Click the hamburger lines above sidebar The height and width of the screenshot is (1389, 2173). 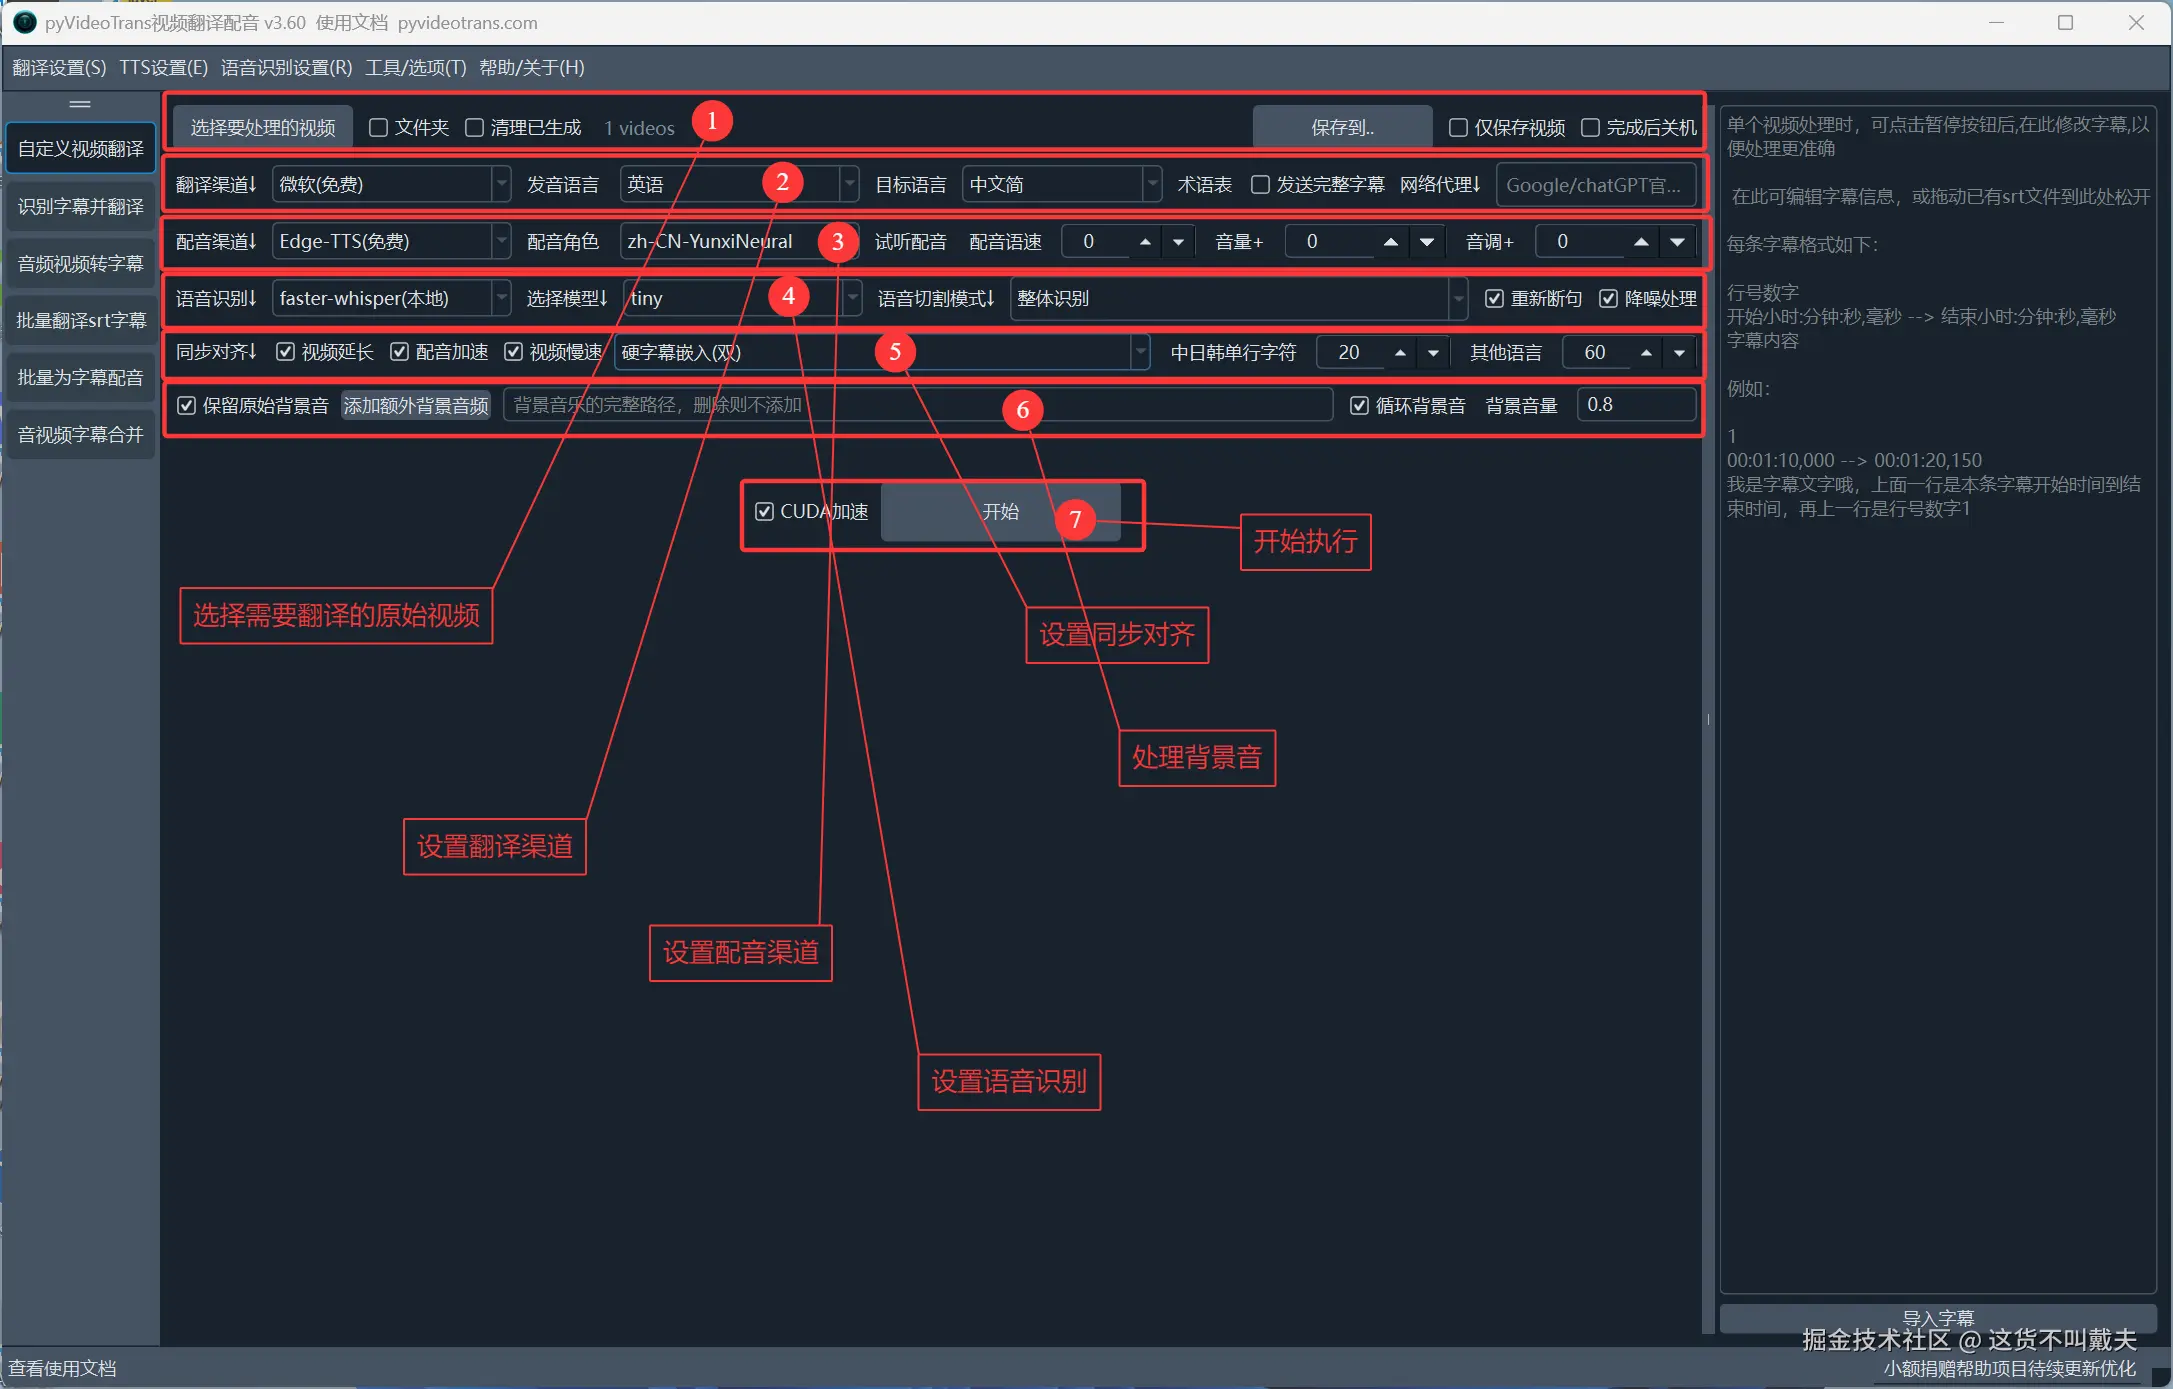(x=80, y=104)
